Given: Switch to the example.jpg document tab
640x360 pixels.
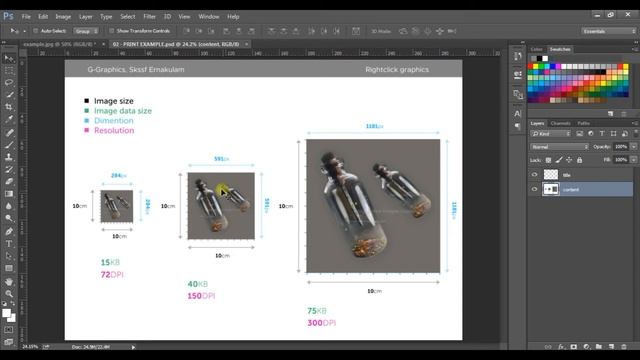Looking at the screenshot, I should point(60,44).
